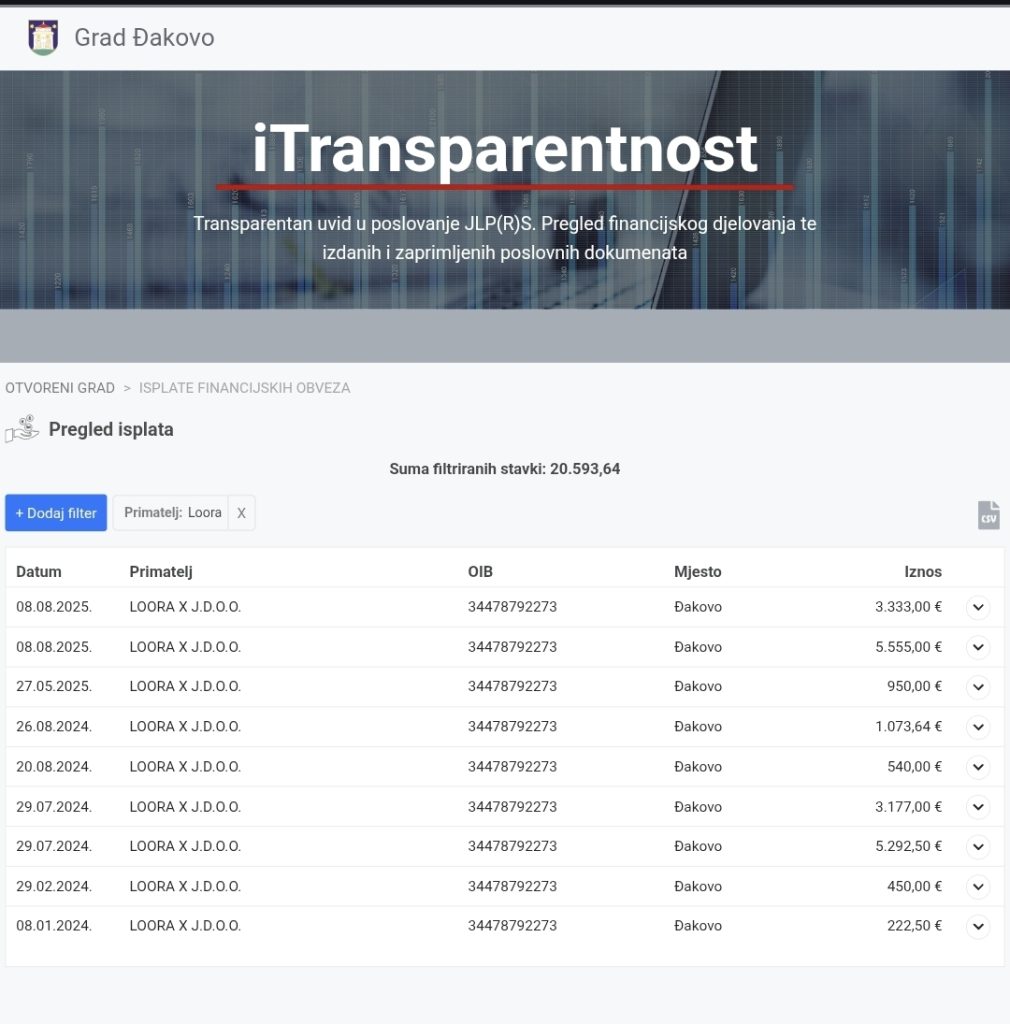Remove the Primatelj Loora filter with X
The width and height of the screenshot is (1010, 1024).
pyautogui.click(x=241, y=513)
